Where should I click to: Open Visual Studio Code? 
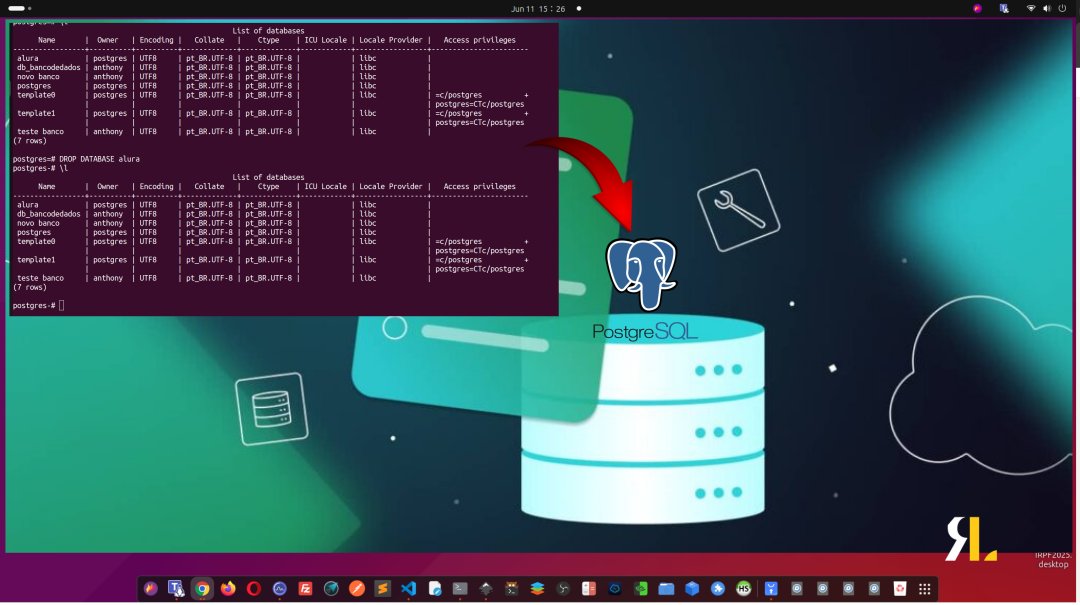click(x=407, y=589)
